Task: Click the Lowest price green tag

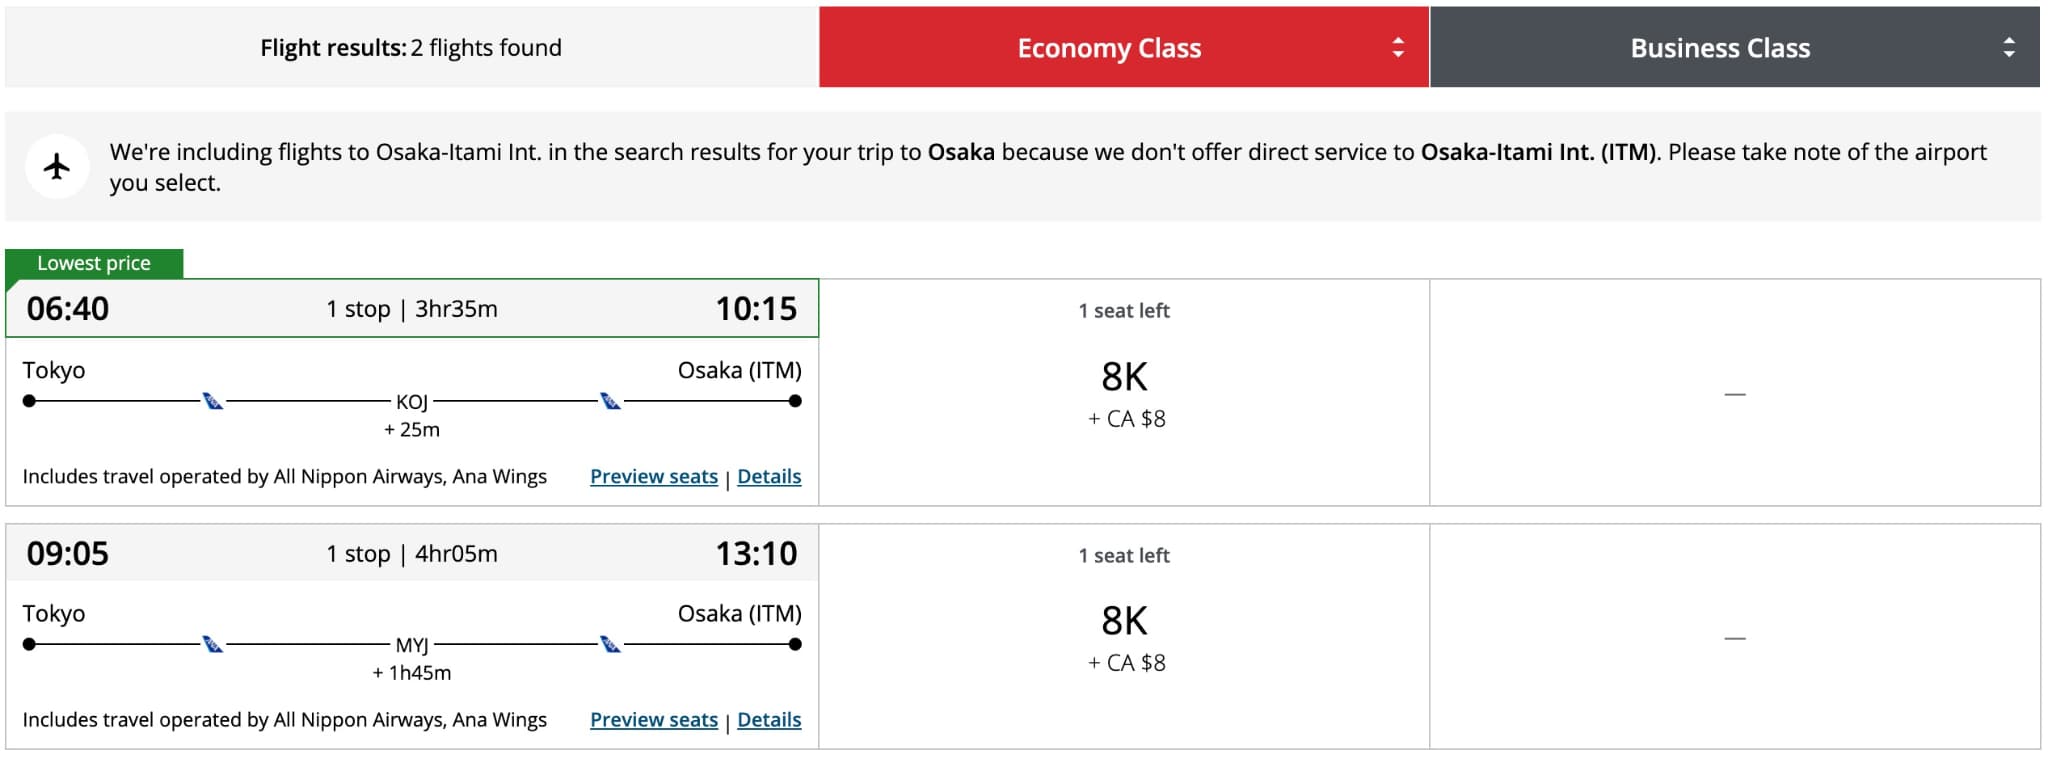Action: coord(94,263)
